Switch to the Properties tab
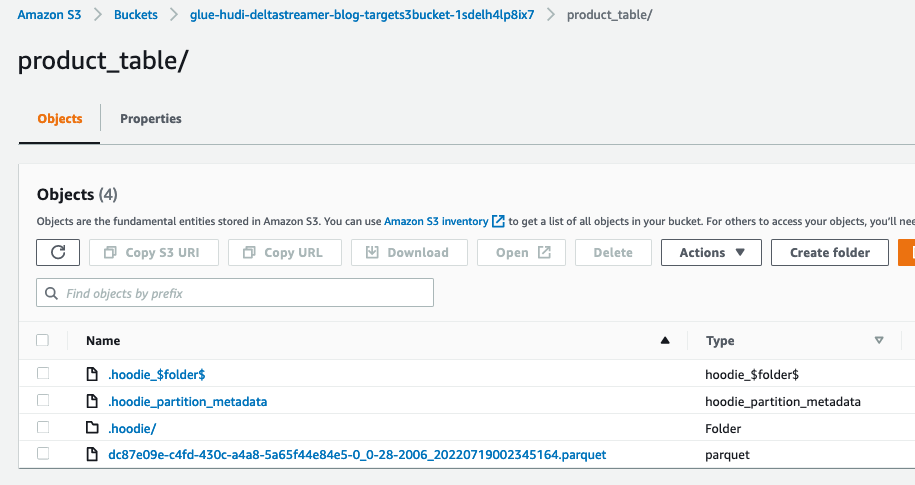Viewport: 915px width, 485px height. (x=151, y=119)
